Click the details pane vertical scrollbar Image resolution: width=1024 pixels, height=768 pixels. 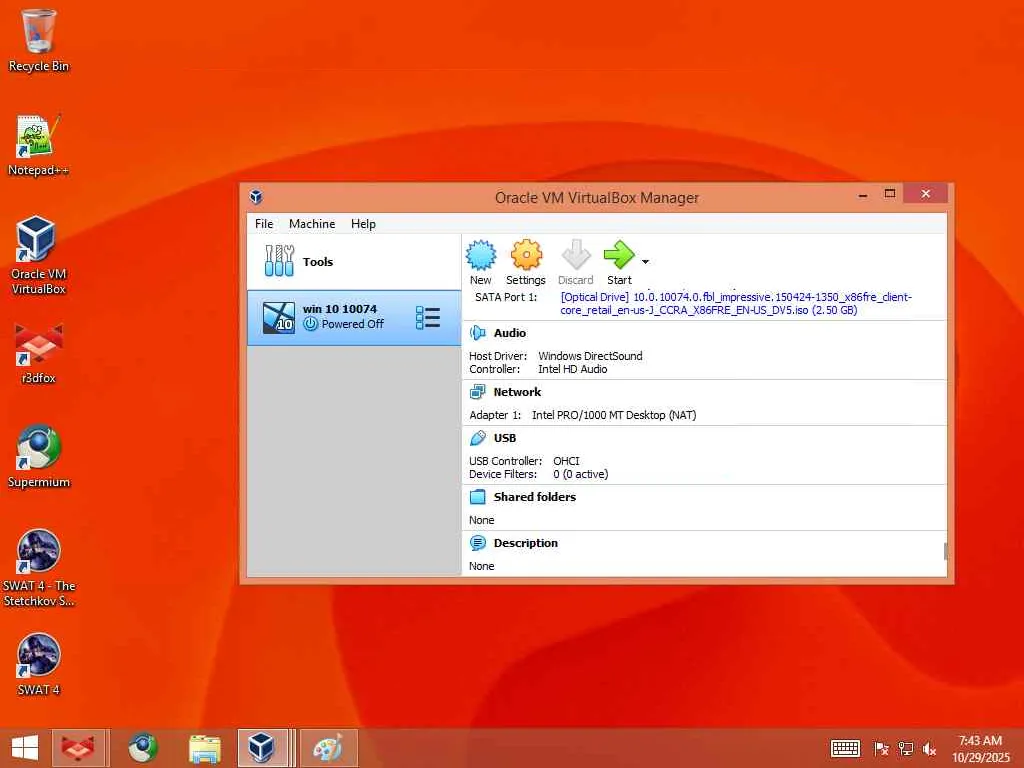pos(945,551)
